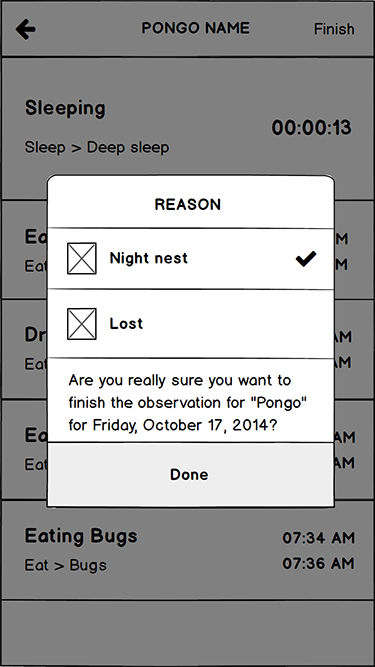Click the empty row below Eating Bugs

point(188,632)
